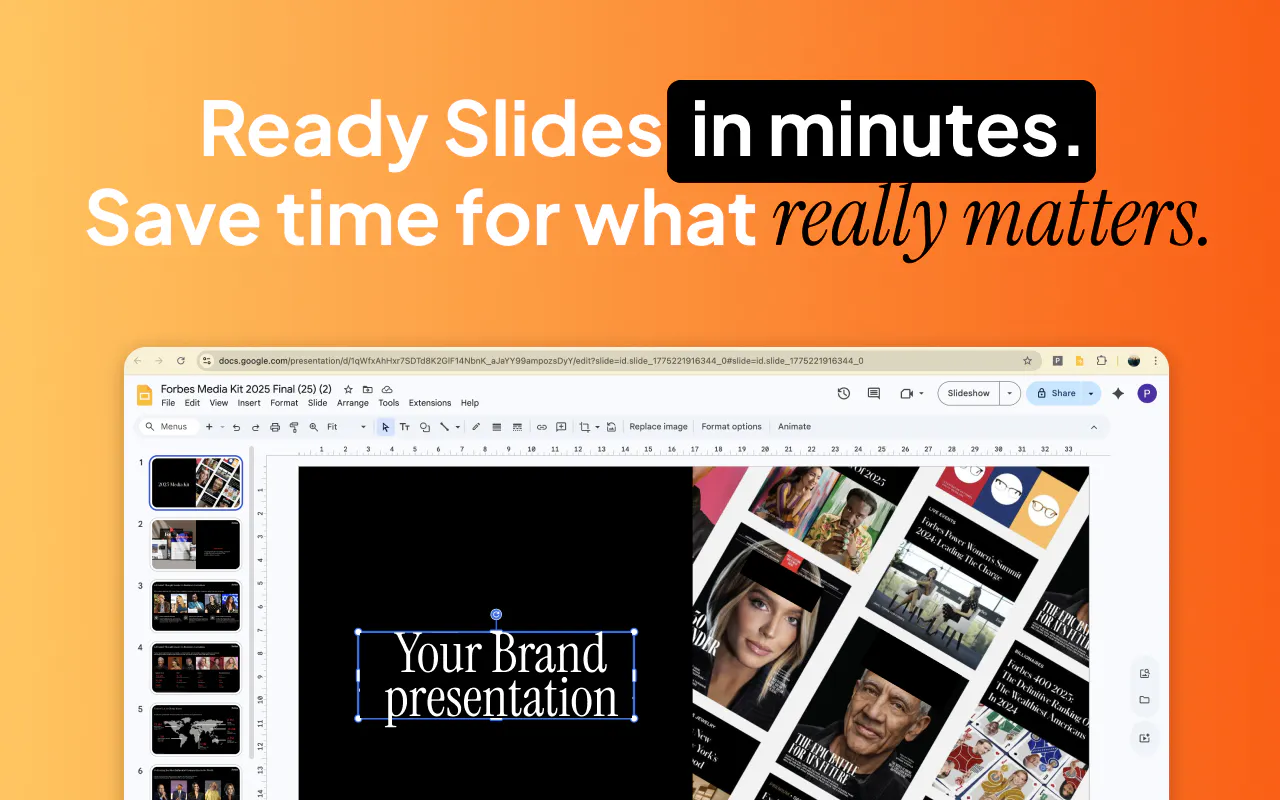Viewport: 1280px width, 800px height.
Task: Select the Text box tool
Action: point(405,427)
